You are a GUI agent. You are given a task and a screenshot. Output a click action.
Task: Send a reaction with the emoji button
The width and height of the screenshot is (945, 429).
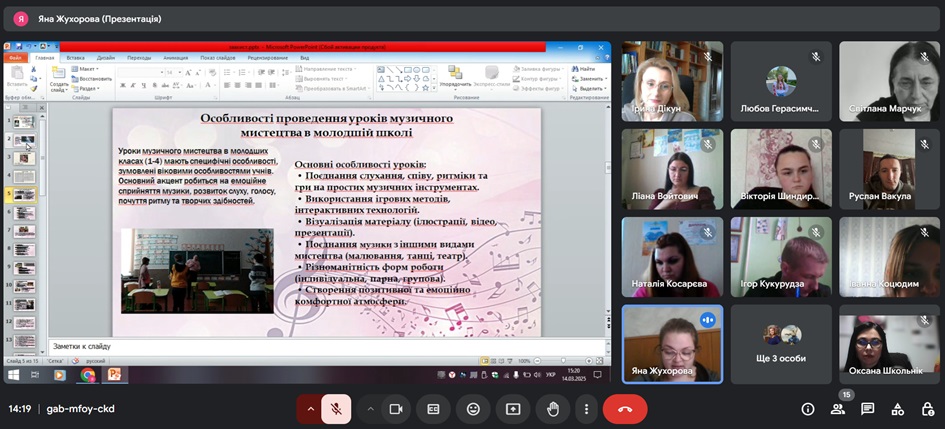[x=473, y=409]
